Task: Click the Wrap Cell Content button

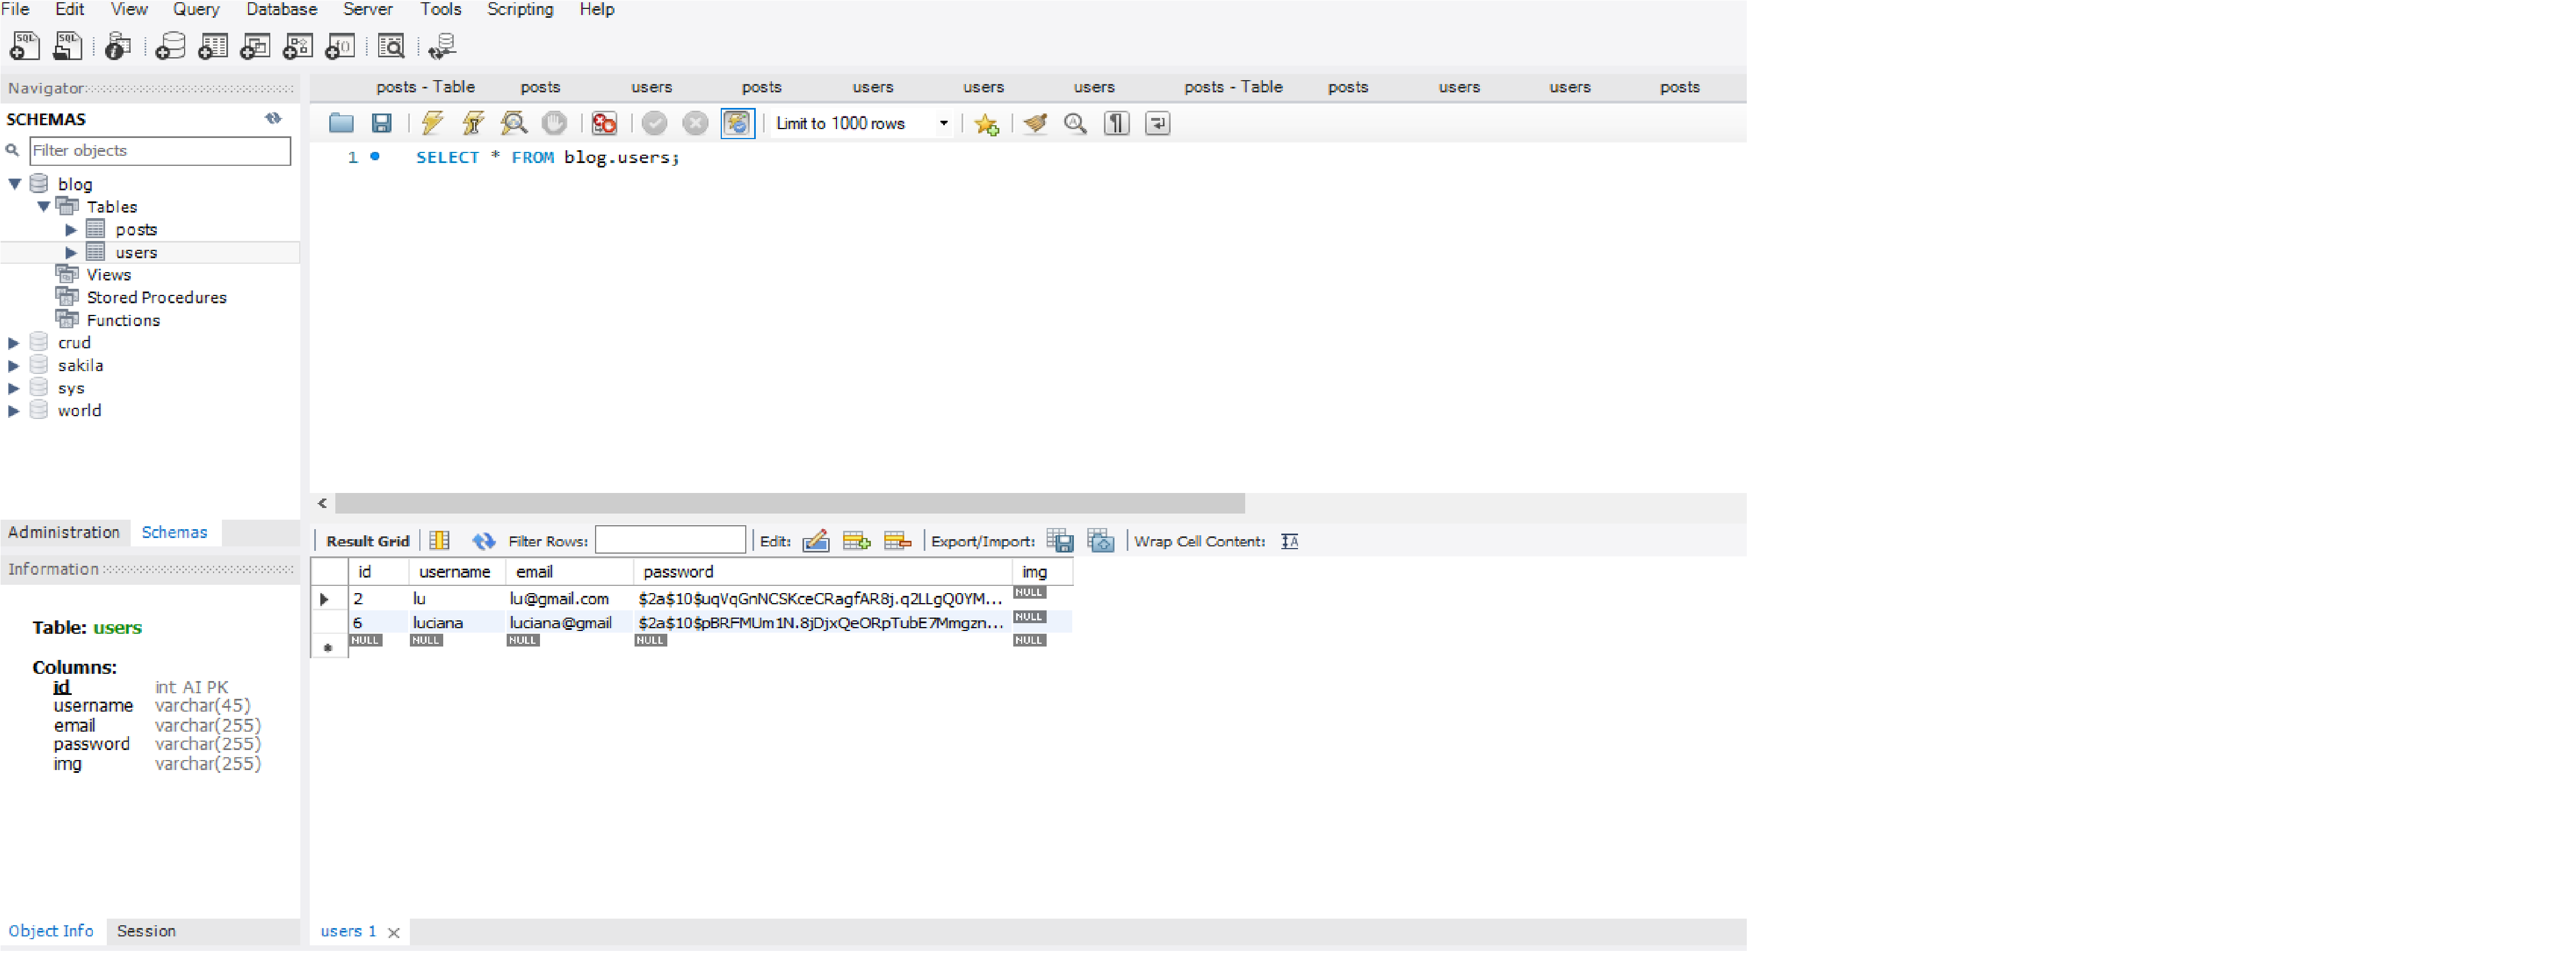Action: (x=1290, y=541)
